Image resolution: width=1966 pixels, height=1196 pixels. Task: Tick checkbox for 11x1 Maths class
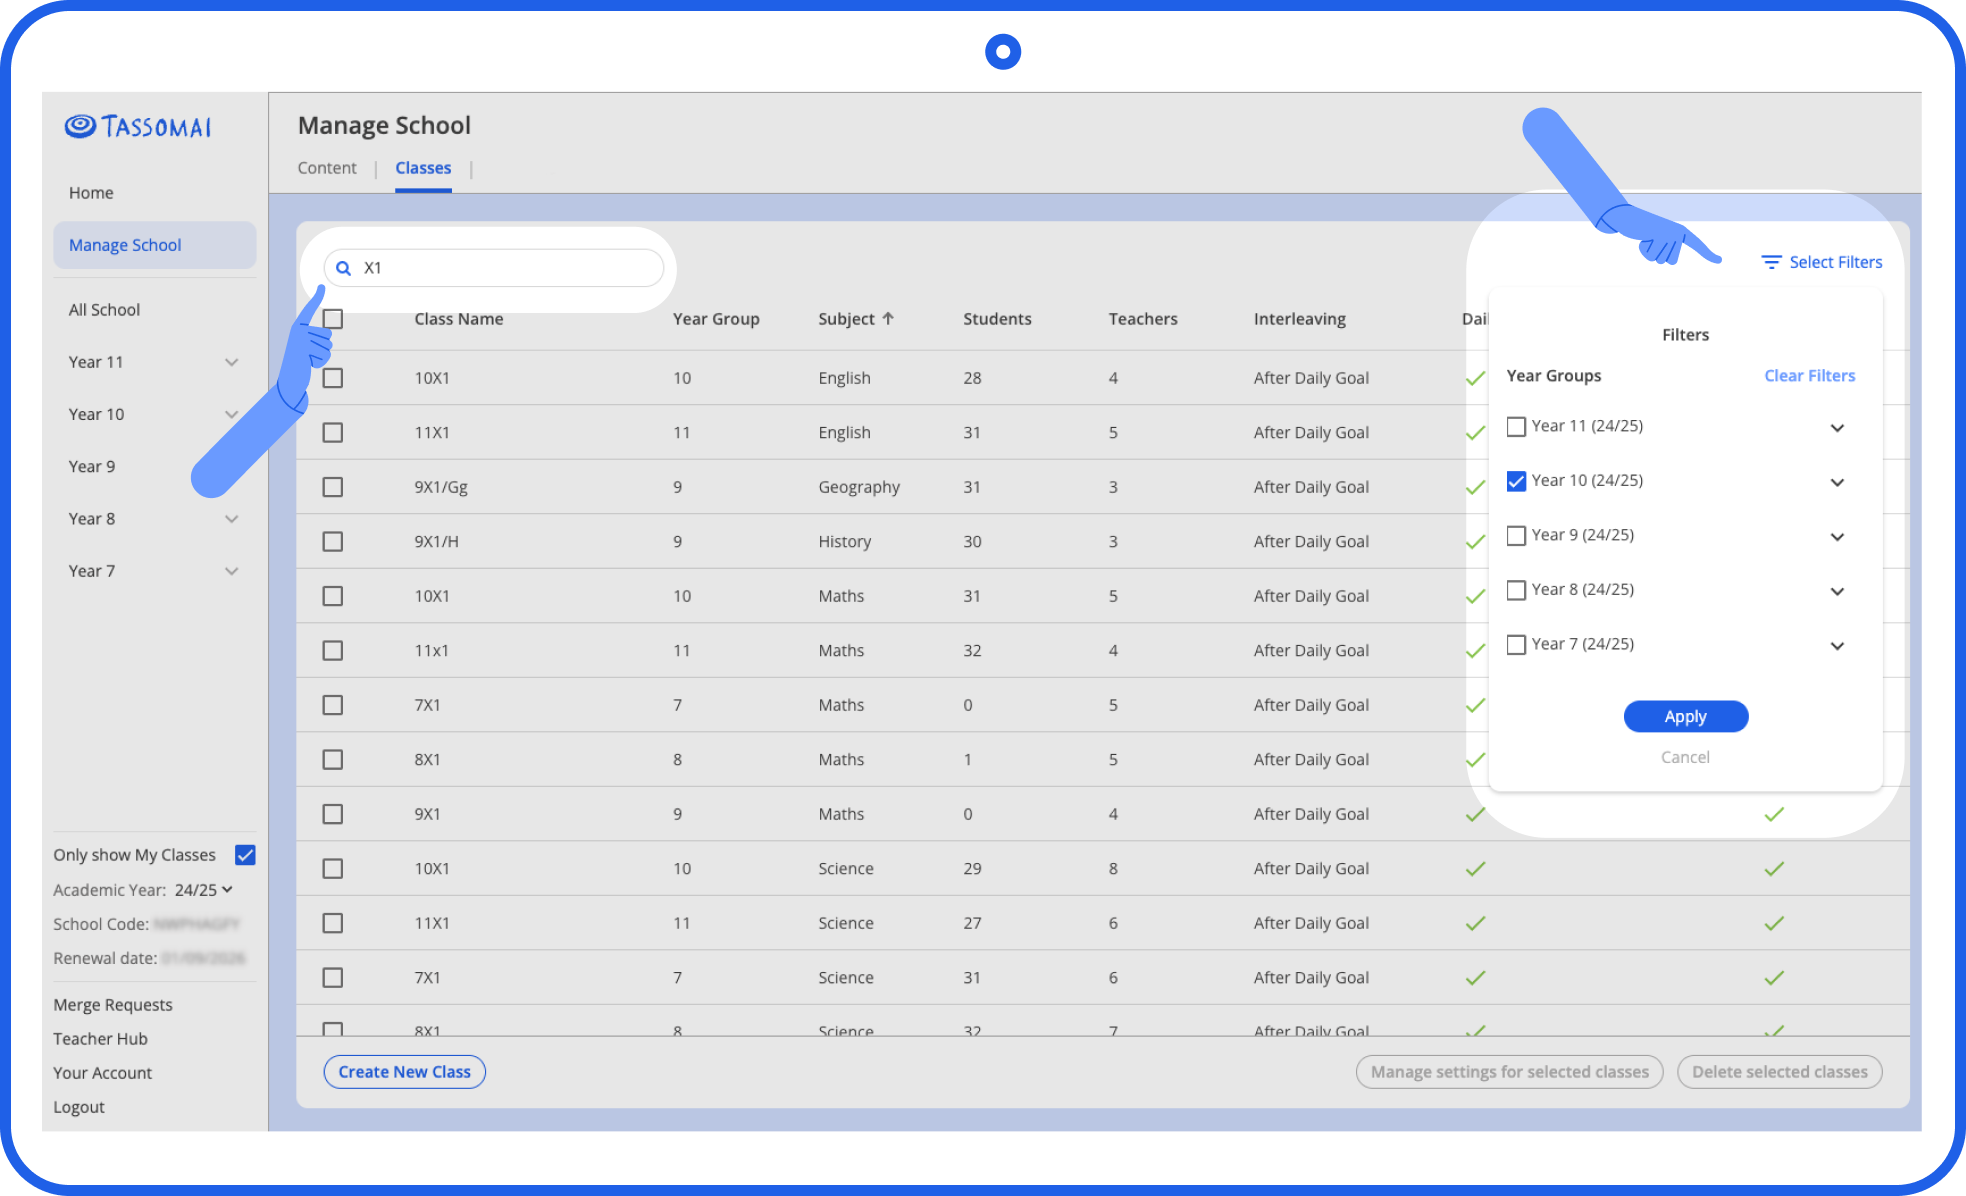333,650
